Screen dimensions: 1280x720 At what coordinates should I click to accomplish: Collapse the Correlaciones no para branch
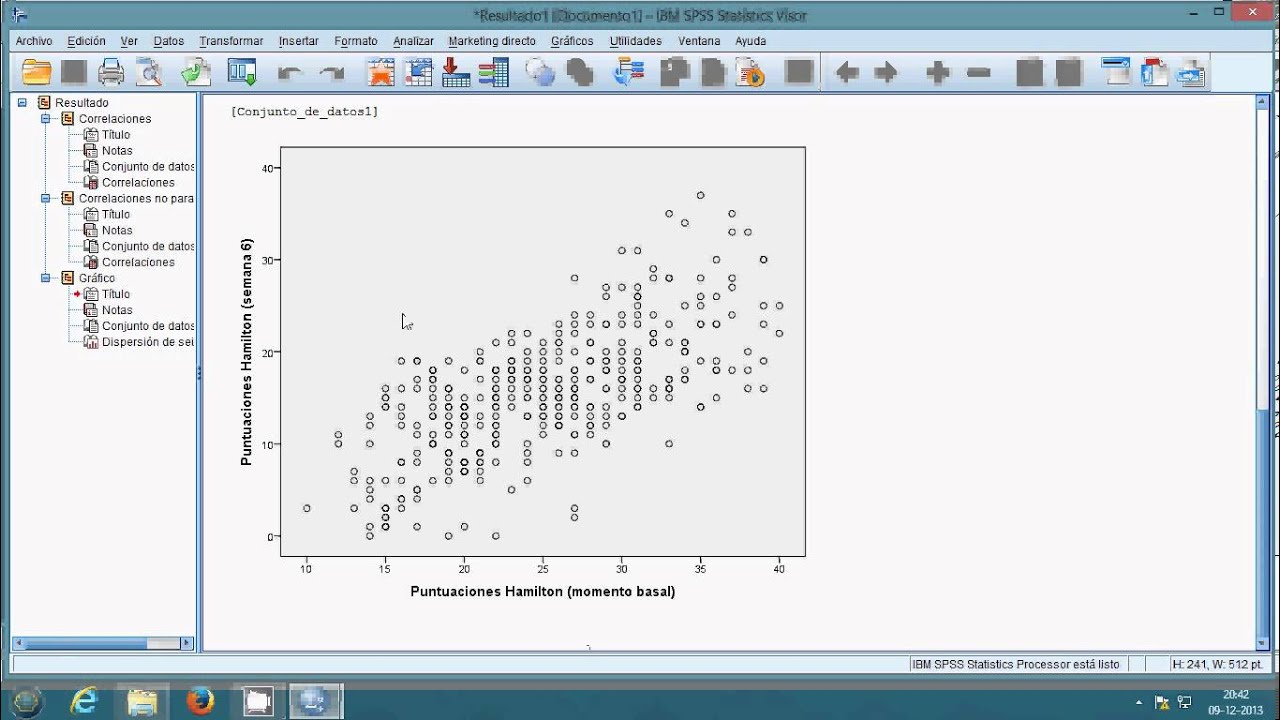coord(45,198)
